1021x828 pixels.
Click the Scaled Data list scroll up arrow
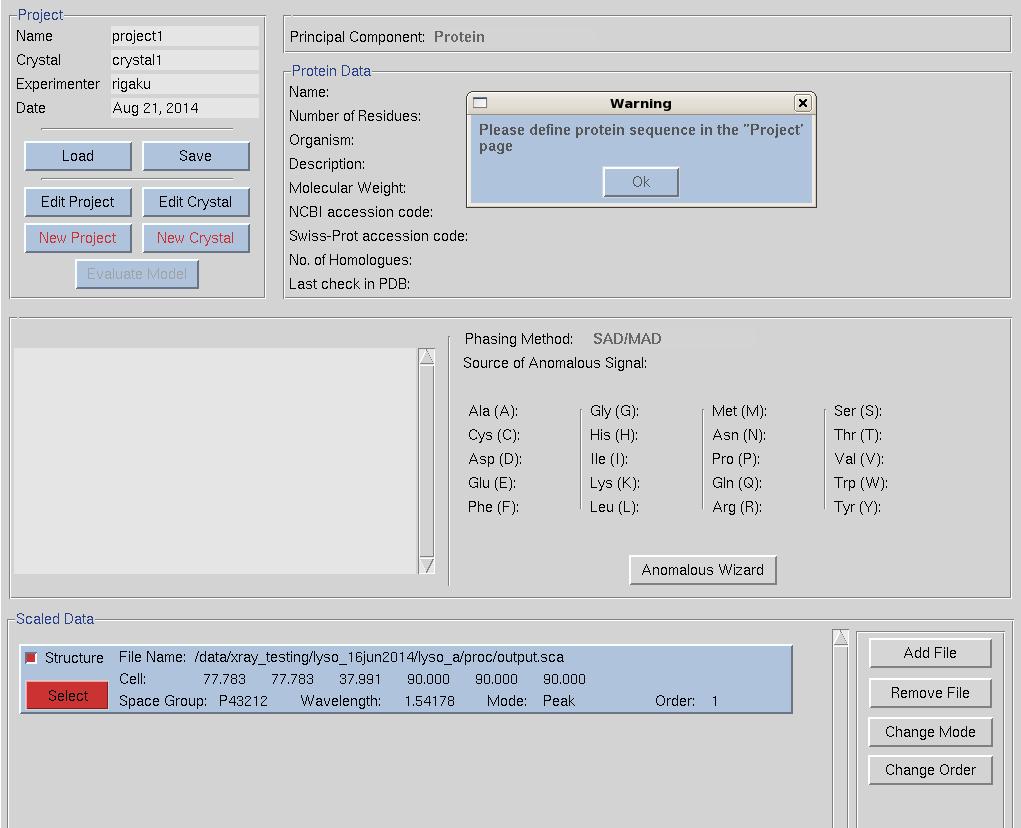pos(840,638)
